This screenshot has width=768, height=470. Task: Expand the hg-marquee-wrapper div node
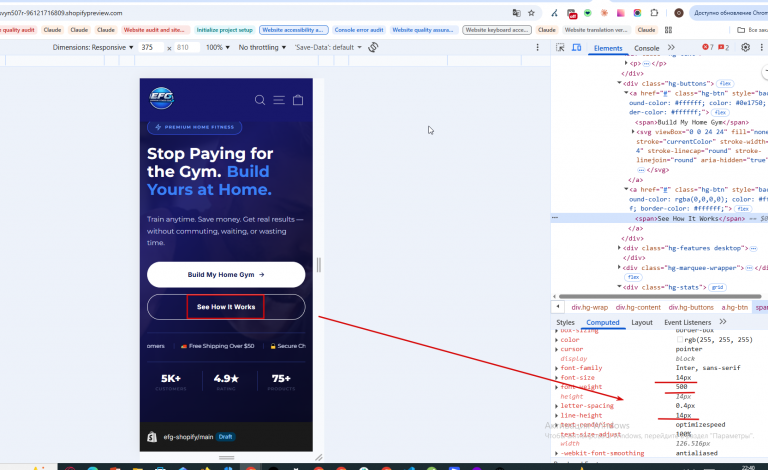point(620,267)
